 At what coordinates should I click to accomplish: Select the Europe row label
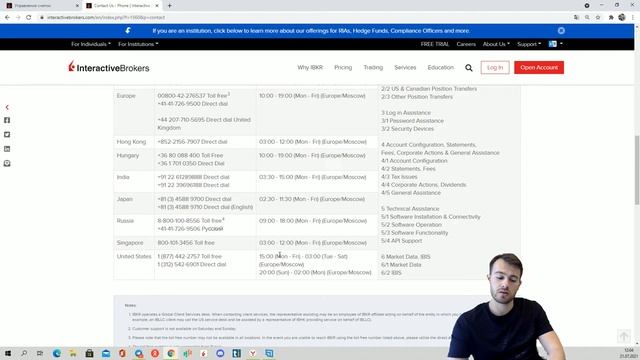pyautogui.click(x=126, y=96)
